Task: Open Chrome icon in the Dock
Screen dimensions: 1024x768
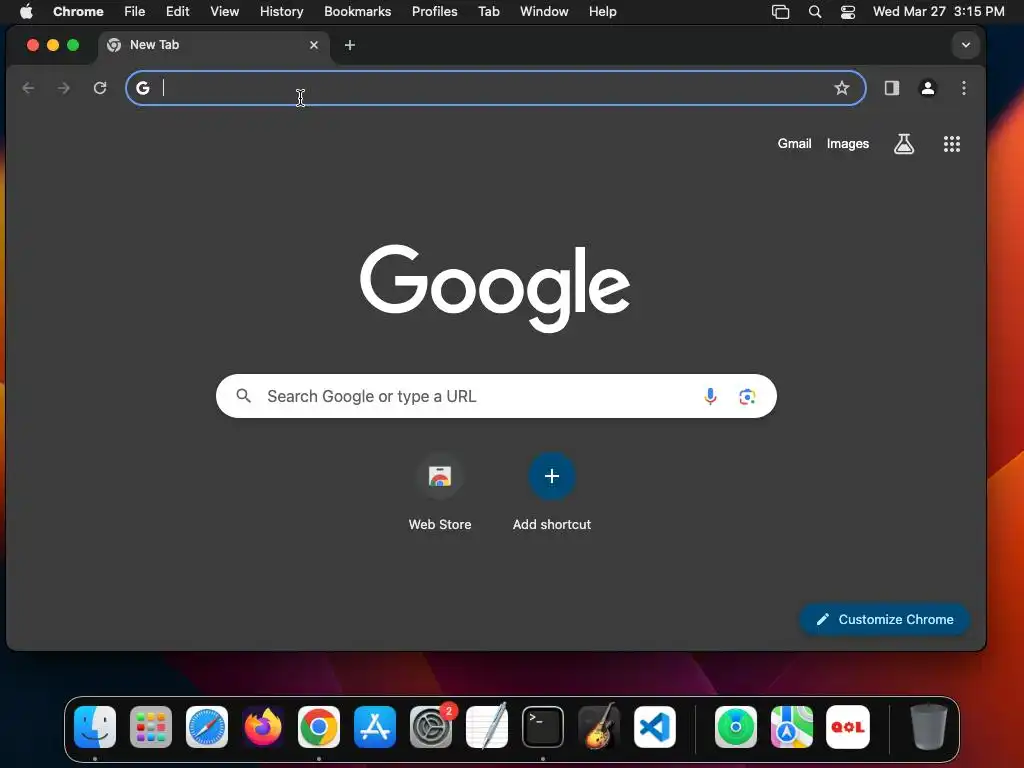Action: (319, 727)
